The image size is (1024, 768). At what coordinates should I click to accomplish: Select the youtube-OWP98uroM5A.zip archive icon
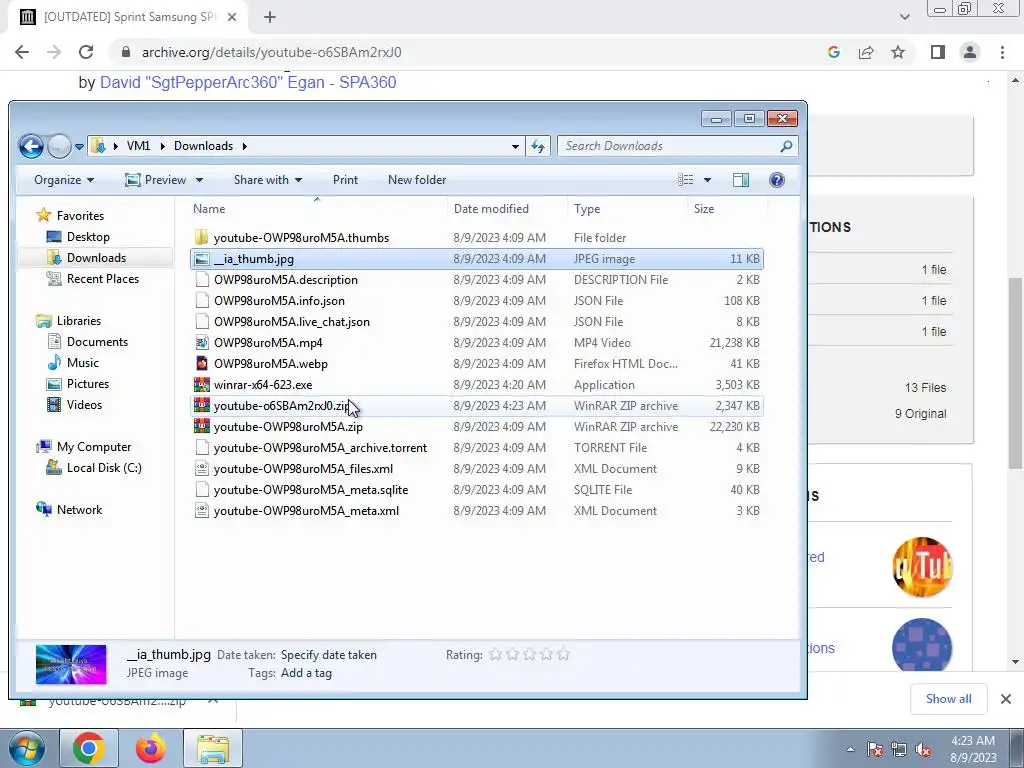click(x=202, y=426)
